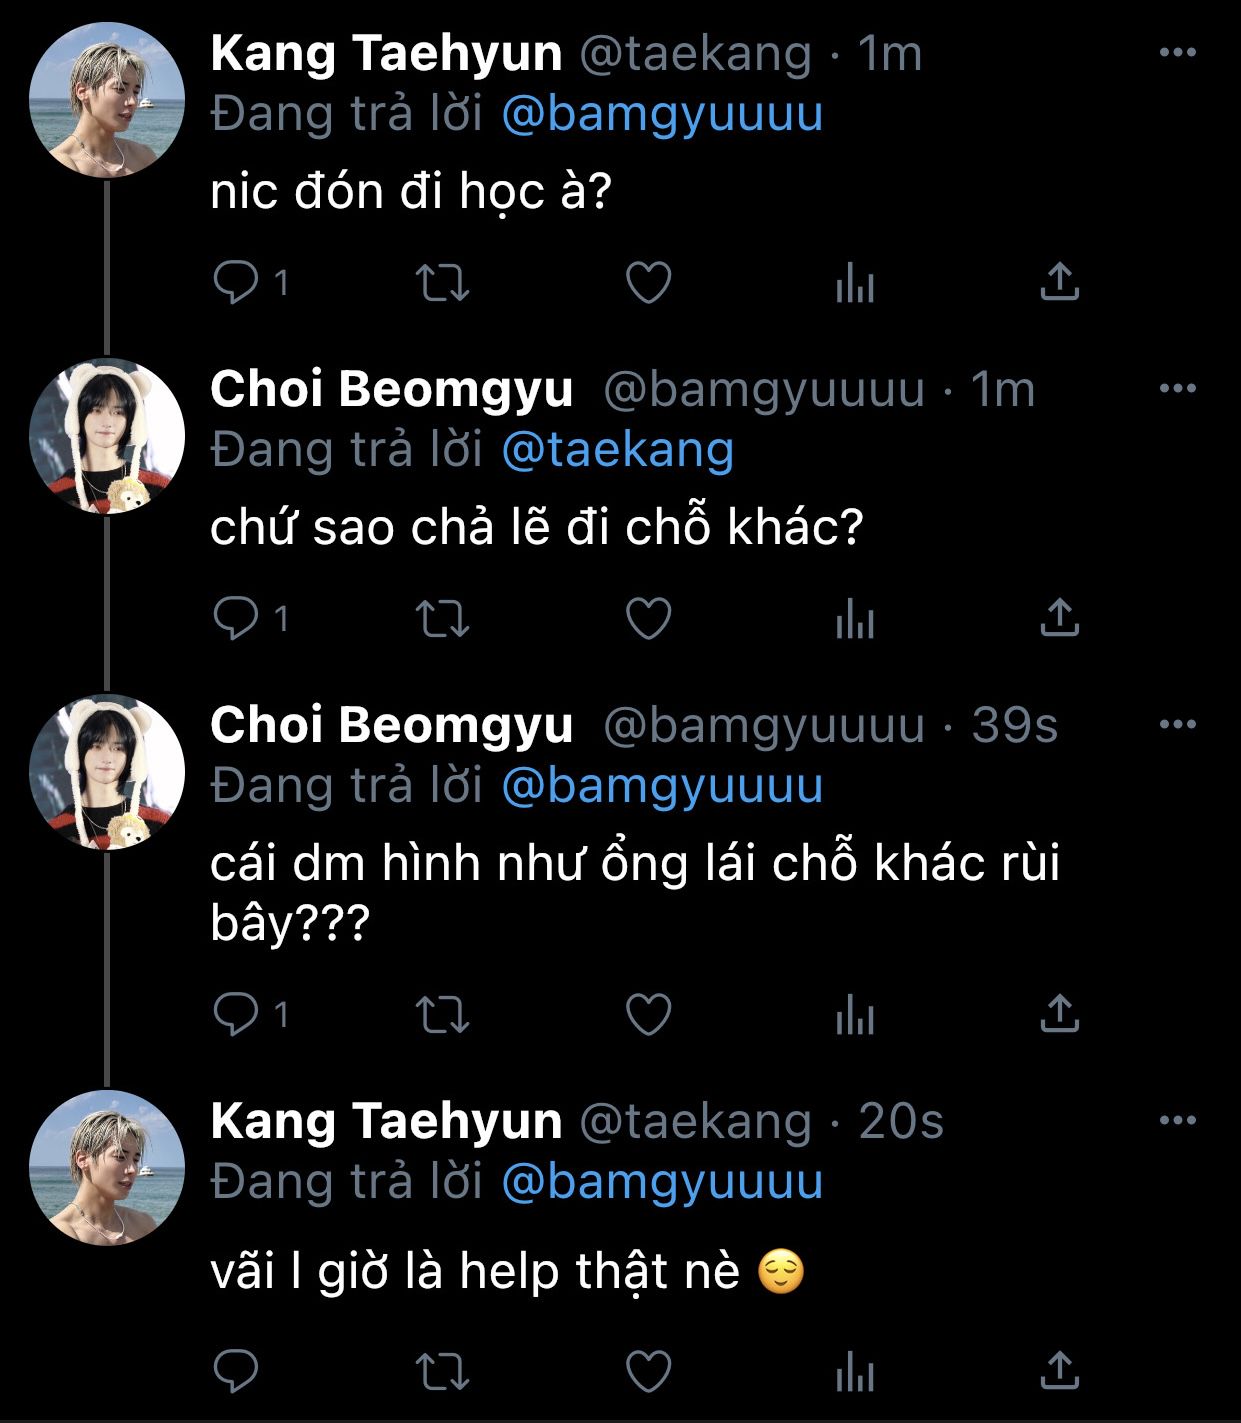The image size is (1241, 1423).
Task: Like Beomgyu's "chứ sao chả lẽ" tweet
Action: pos(648,619)
